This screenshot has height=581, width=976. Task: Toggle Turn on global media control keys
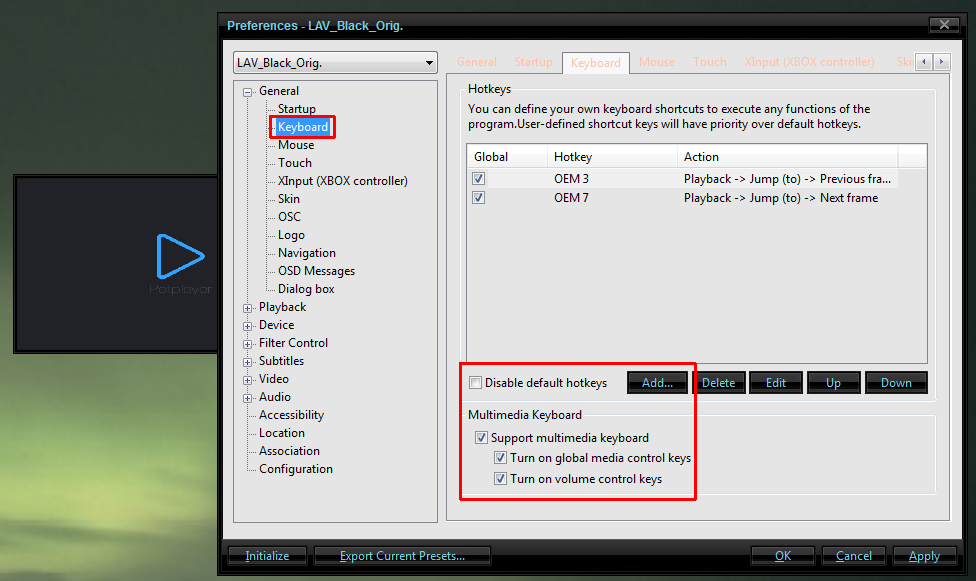point(500,458)
